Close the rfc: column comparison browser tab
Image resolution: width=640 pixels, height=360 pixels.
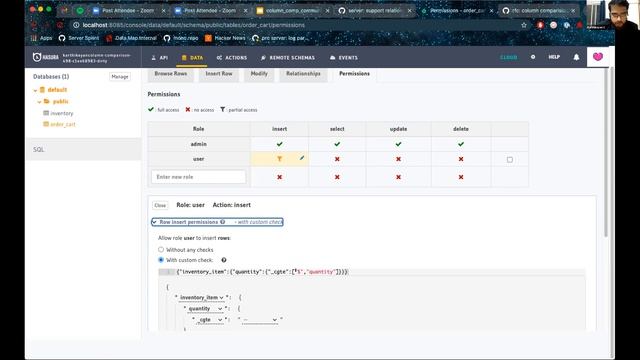(573, 11)
